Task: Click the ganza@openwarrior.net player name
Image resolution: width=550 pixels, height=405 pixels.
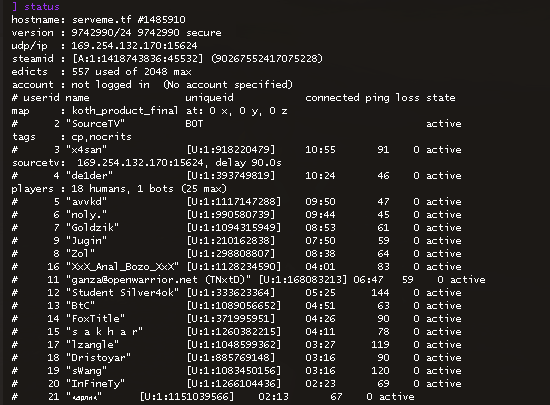Action: pyautogui.click(x=159, y=279)
